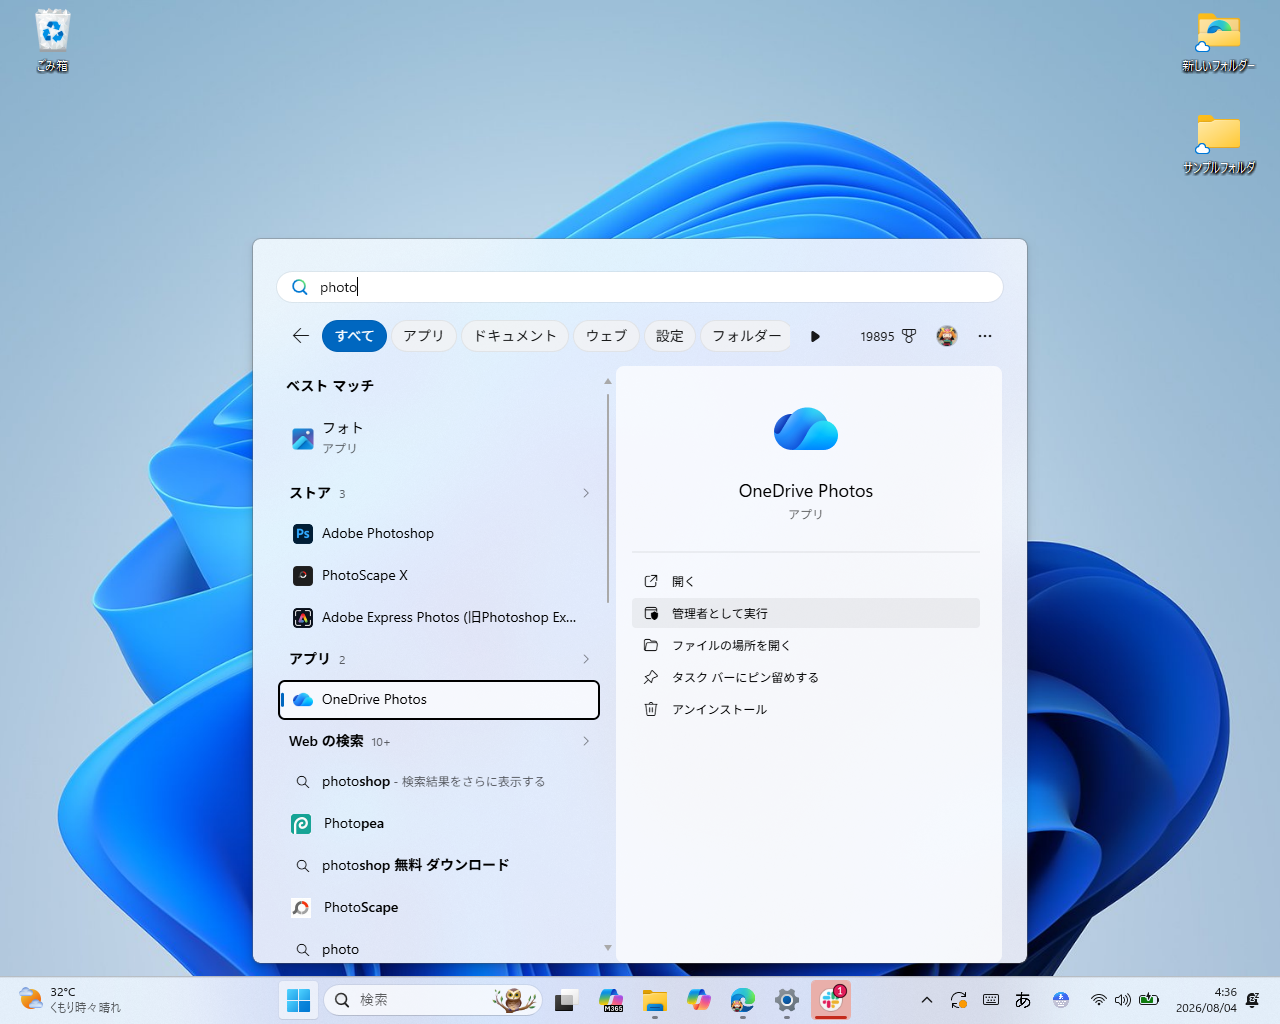Show hidden tray icons chevron
Image resolution: width=1280 pixels, height=1024 pixels.
[927, 1000]
